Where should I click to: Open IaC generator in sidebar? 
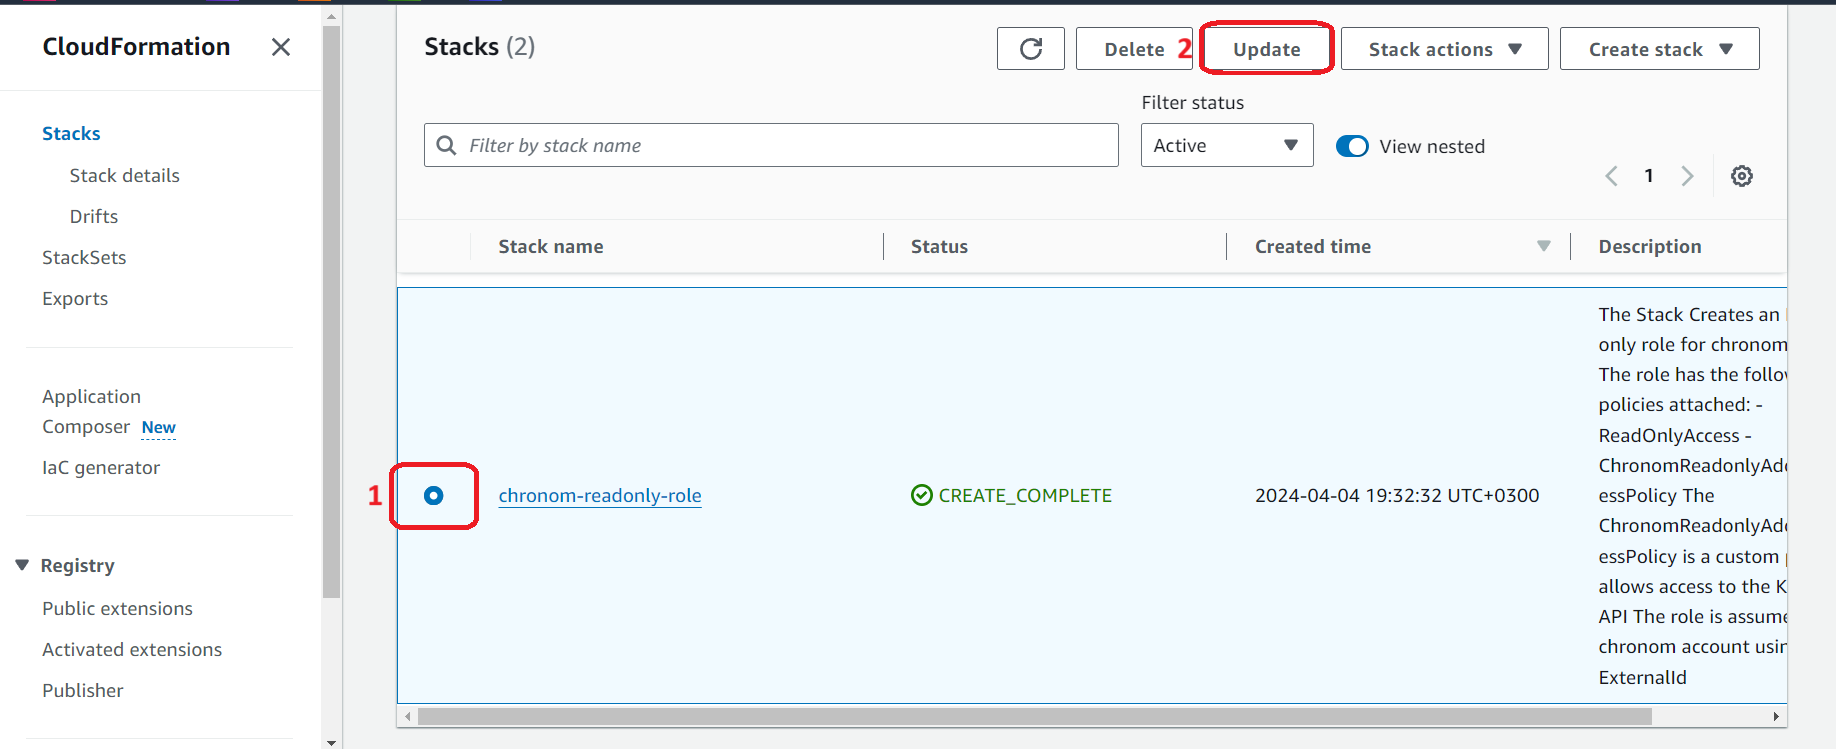point(101,467)
